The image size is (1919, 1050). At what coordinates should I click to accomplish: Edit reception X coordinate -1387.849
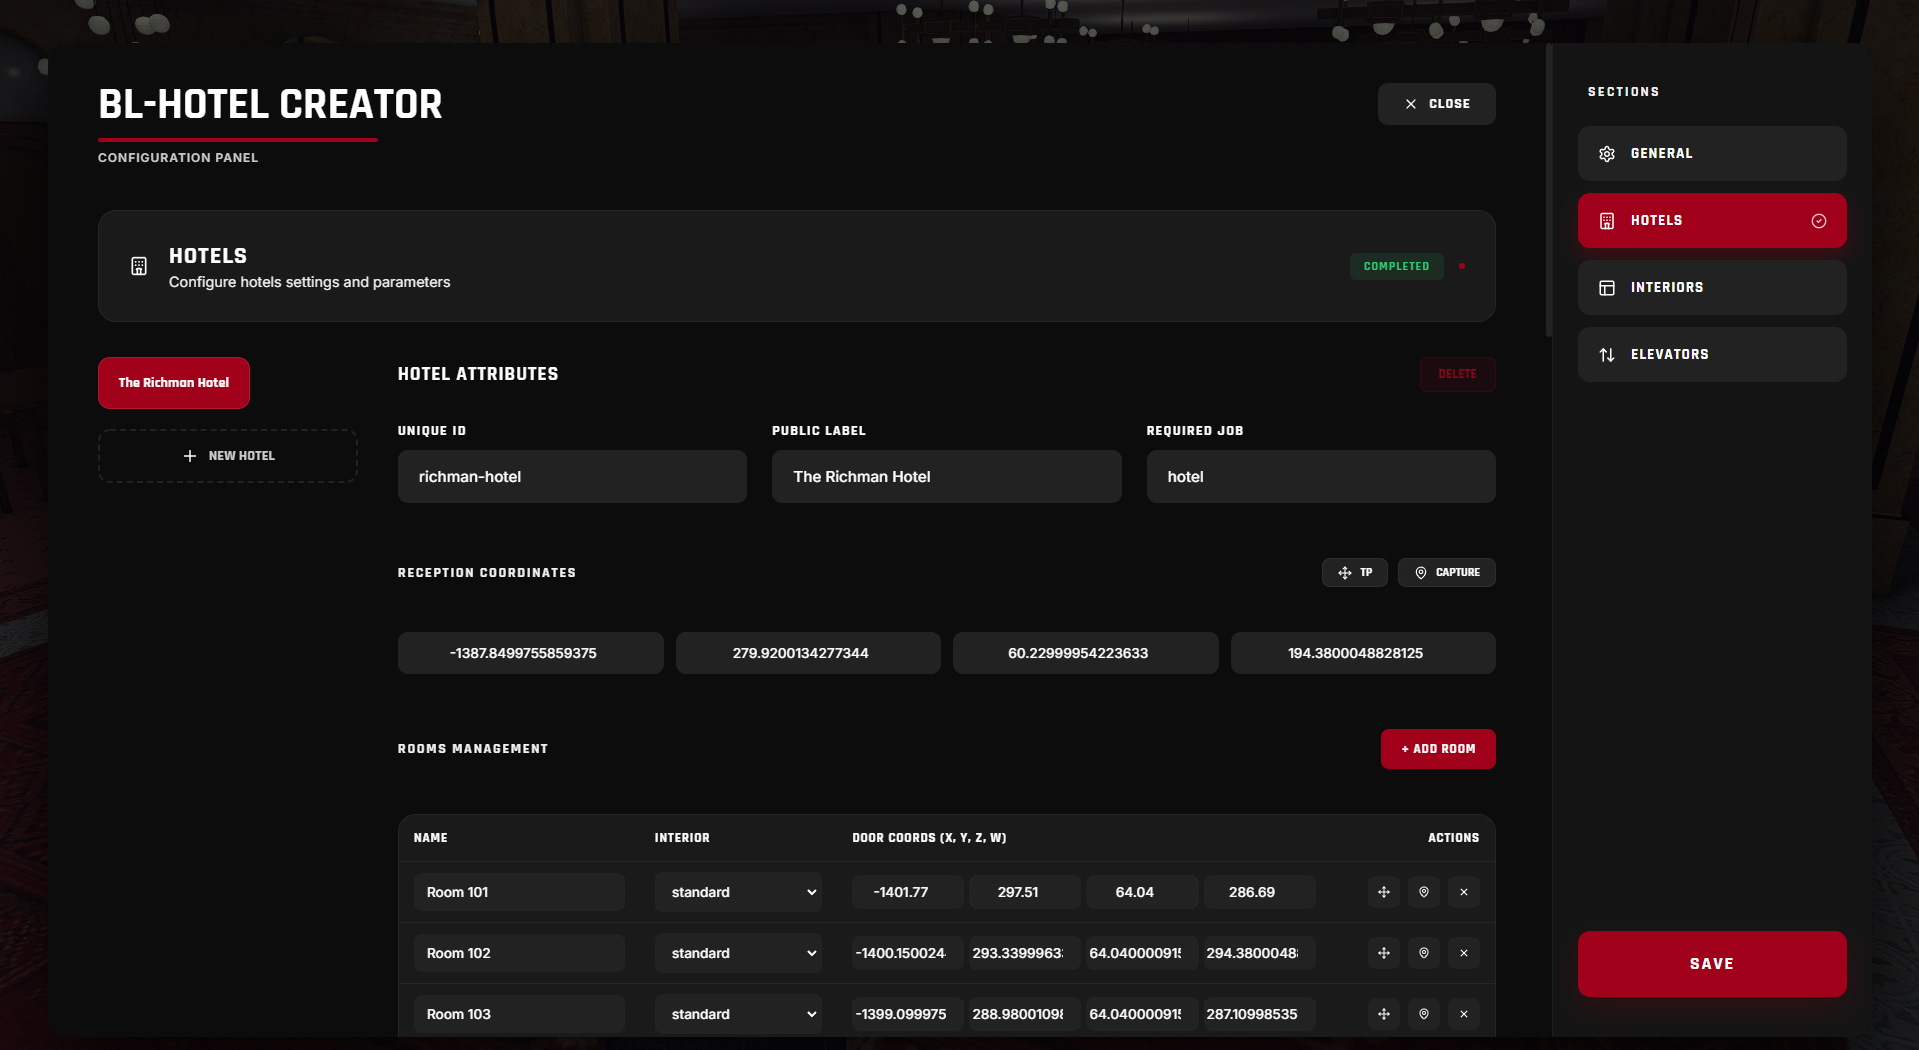[x=531, y=653]
